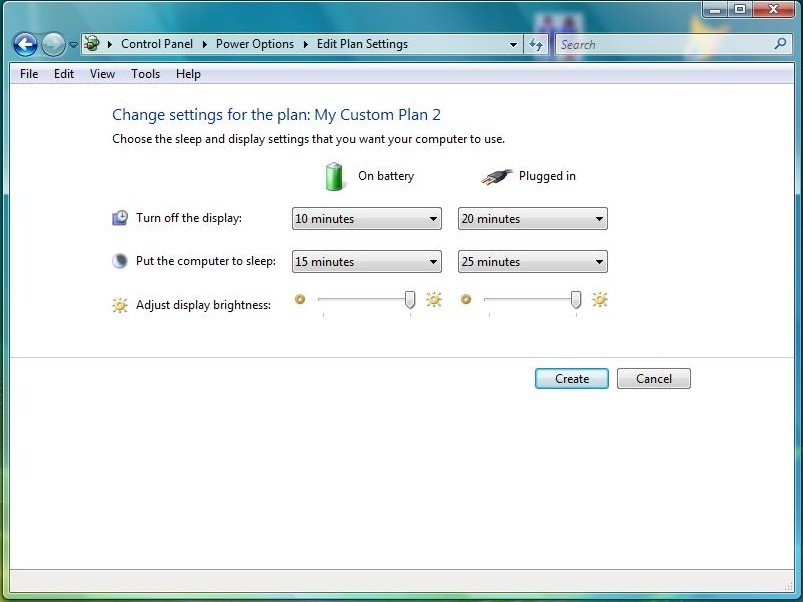Open the address bar history dropdown
The height and width of the screenshot is (602, 803).
[513, 45]
